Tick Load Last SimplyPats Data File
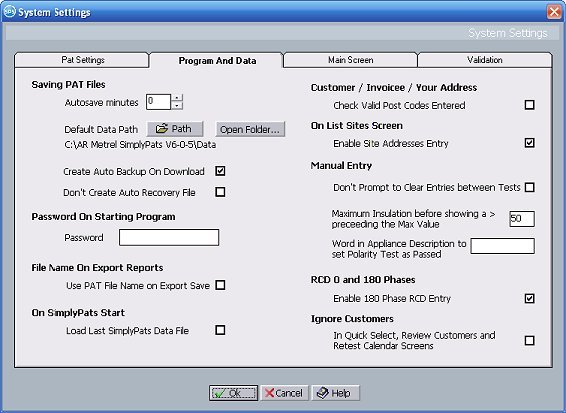The width and height of the screenshot is (566, 413). [220, 330]
